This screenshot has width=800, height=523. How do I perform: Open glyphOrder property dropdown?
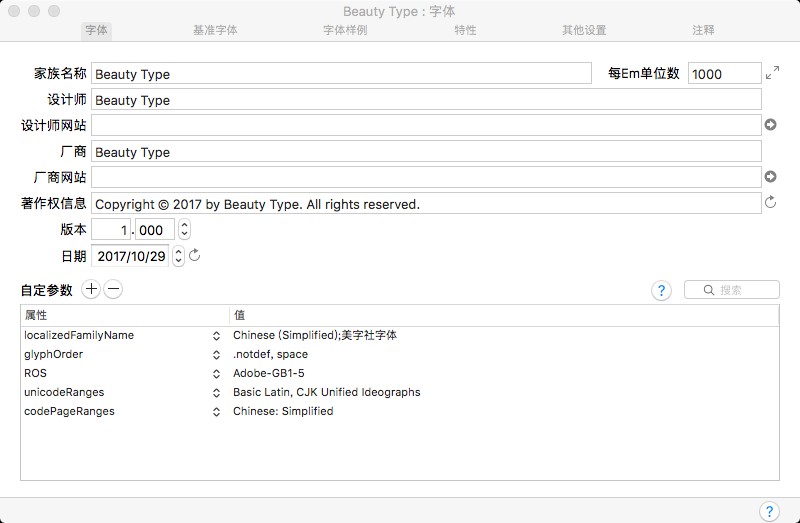[216, 355]
